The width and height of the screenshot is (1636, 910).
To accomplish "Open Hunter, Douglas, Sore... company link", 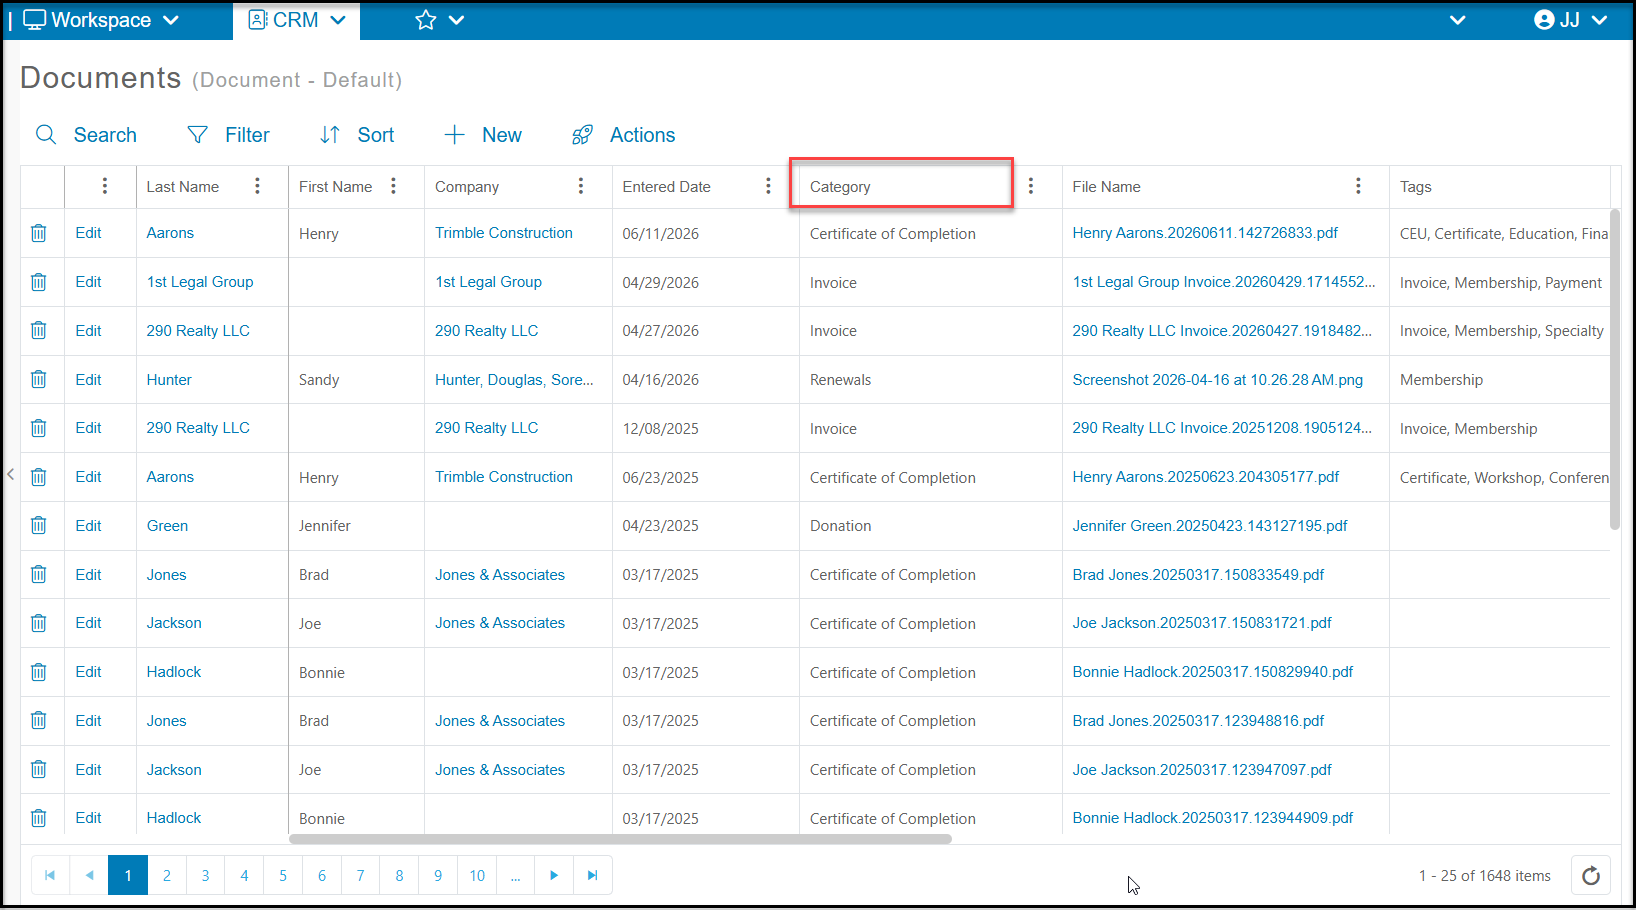I will [514, 380].
